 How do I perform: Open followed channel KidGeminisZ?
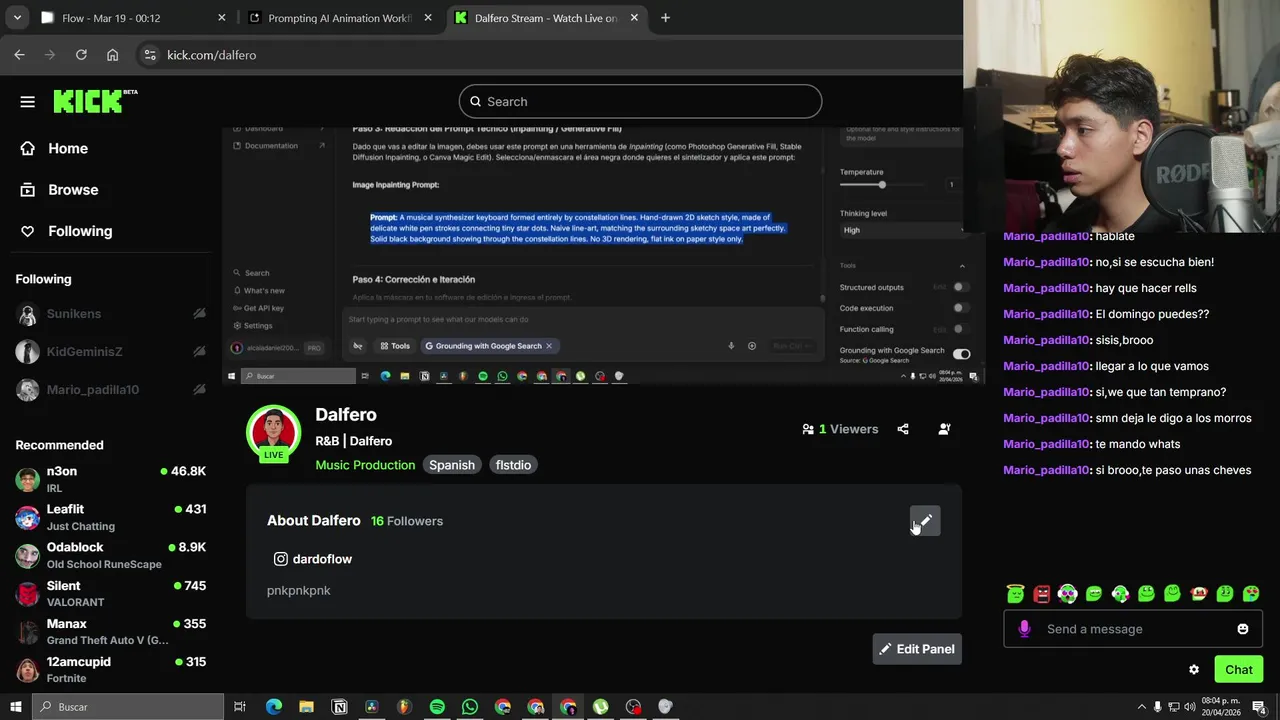111,352
